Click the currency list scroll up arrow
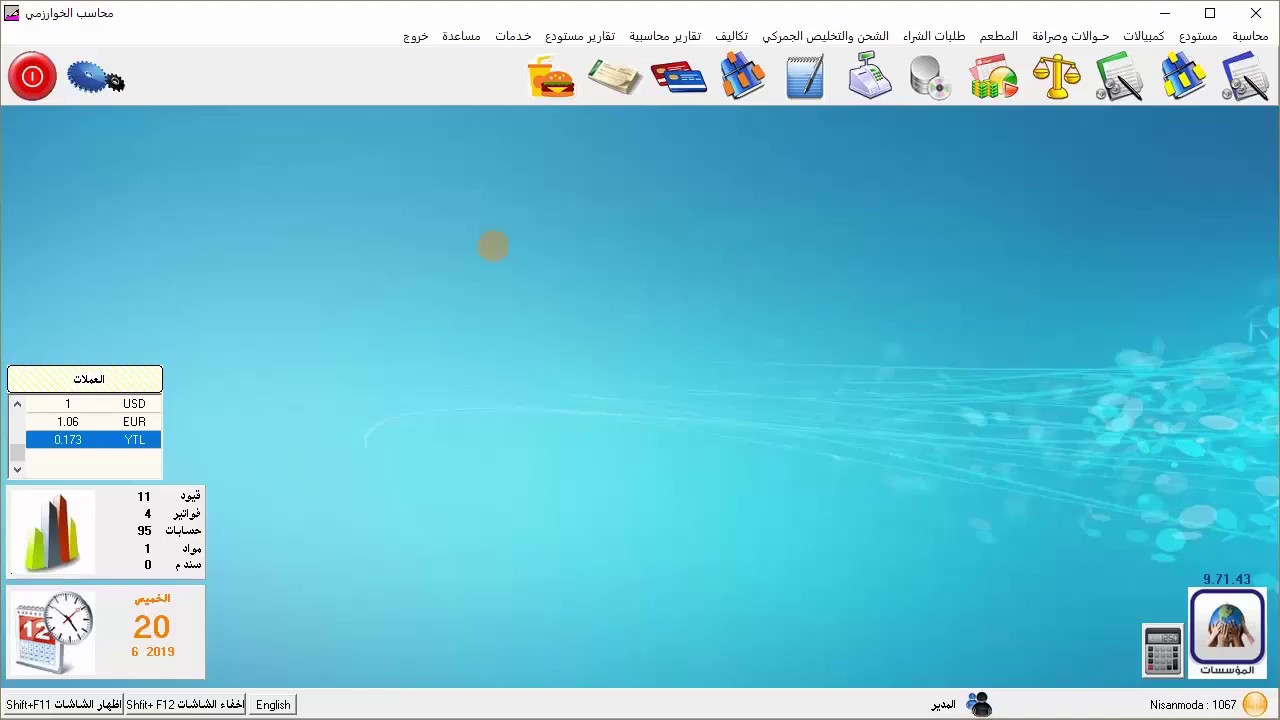1280x720 pixels. (x=17, y=404)
